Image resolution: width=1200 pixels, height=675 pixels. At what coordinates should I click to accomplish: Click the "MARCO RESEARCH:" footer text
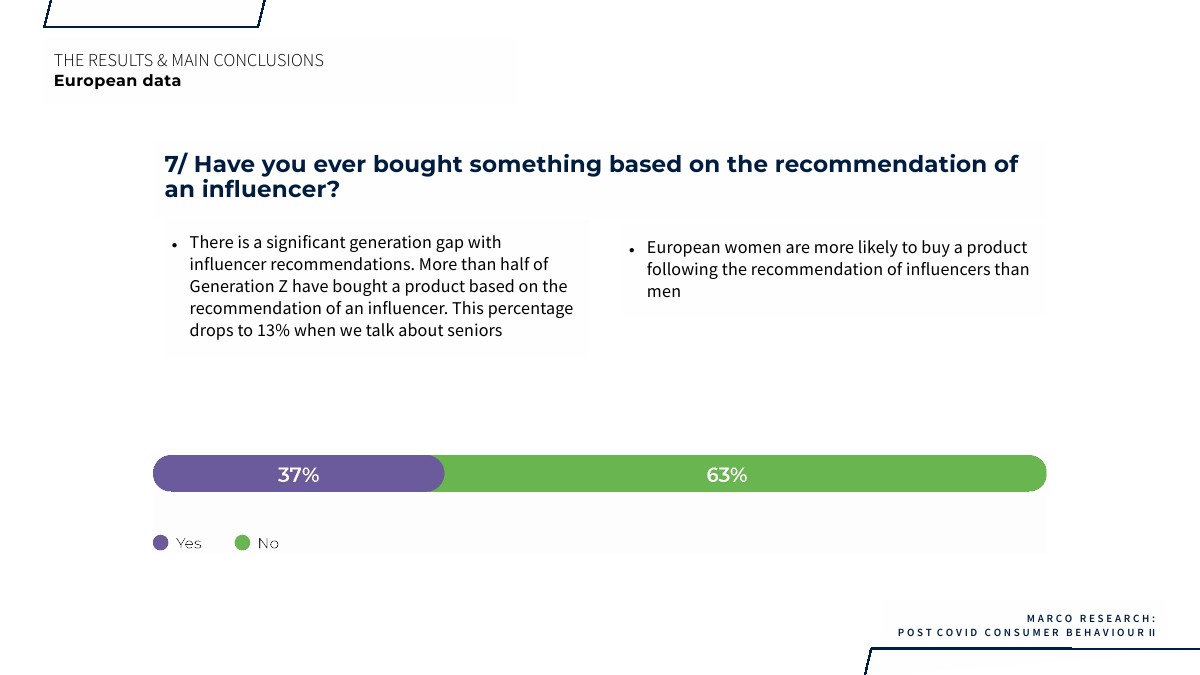click(1091, 619)
